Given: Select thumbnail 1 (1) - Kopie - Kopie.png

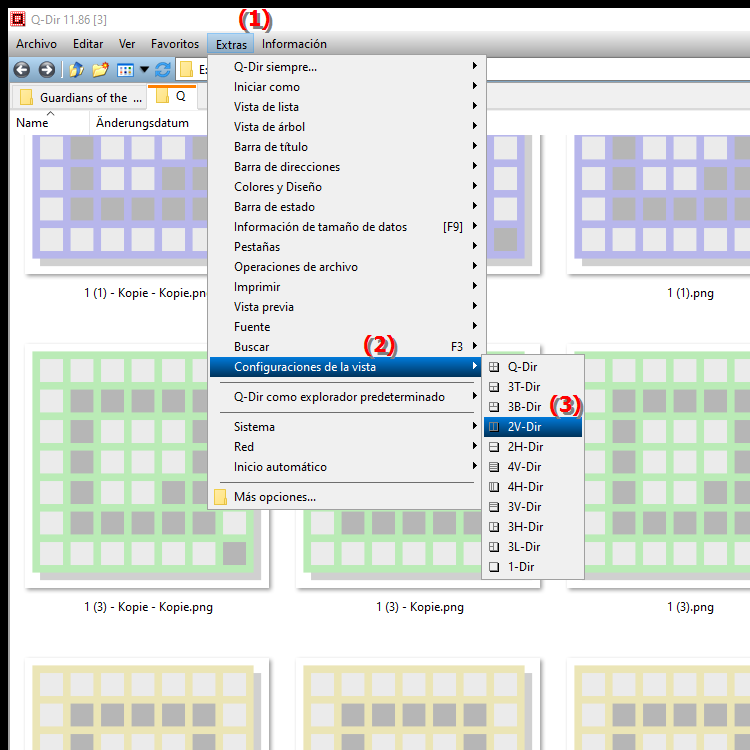Looking at the screenshot, I should point(117,204).
